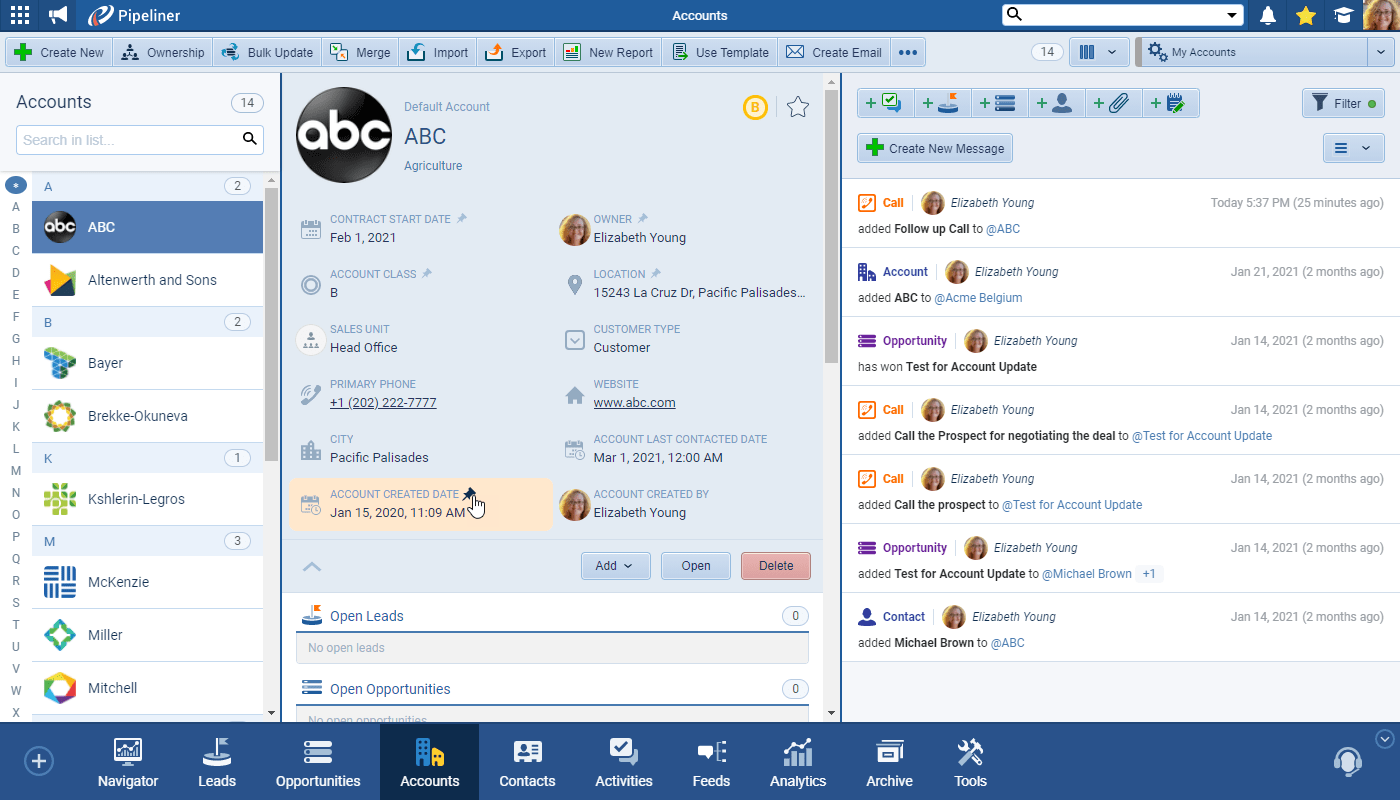The height and width of the screenshot is (800, 1400).
Task: Click the notifications bell icon
Action: (1268, 15)
